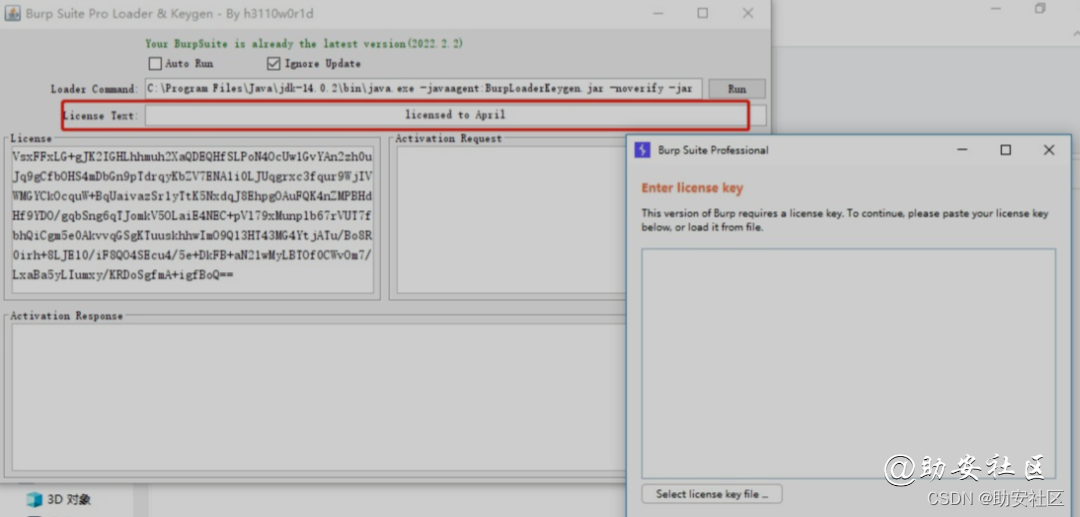Screen dimensions: 1080x517
Task: Select the 3D 对象 item in sidebar
Action: pos(59,499)
